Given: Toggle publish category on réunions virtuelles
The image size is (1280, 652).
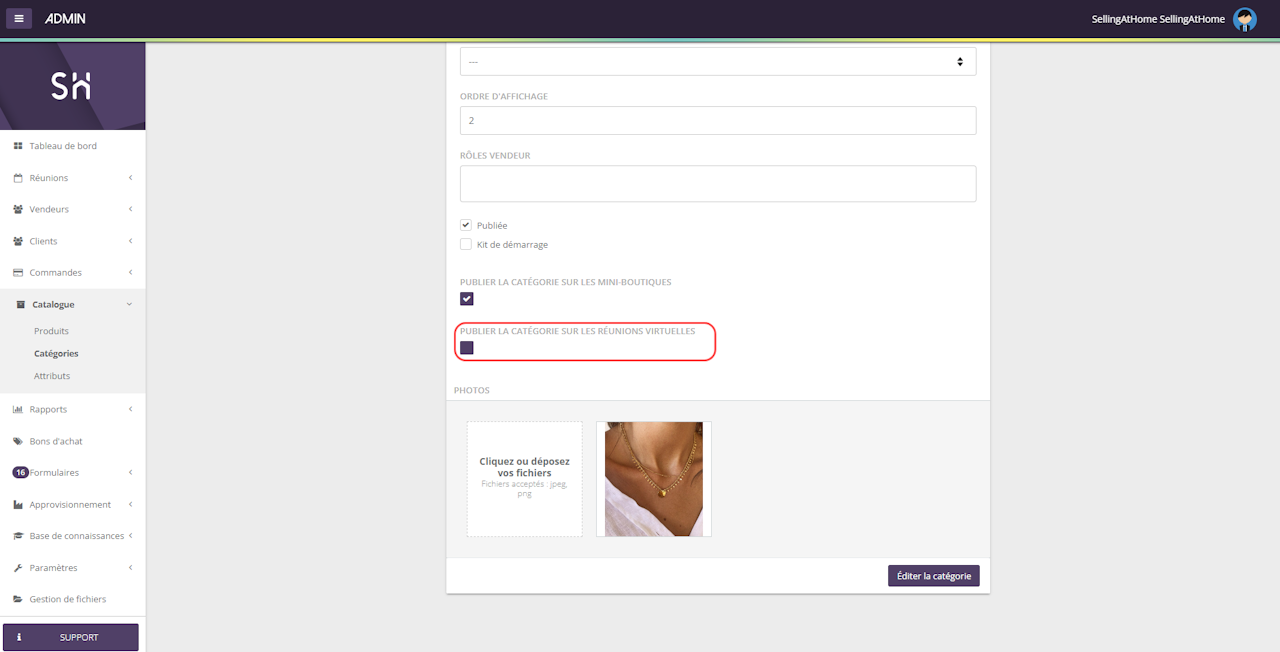Looking at the screenshot, I should [467, 348].
